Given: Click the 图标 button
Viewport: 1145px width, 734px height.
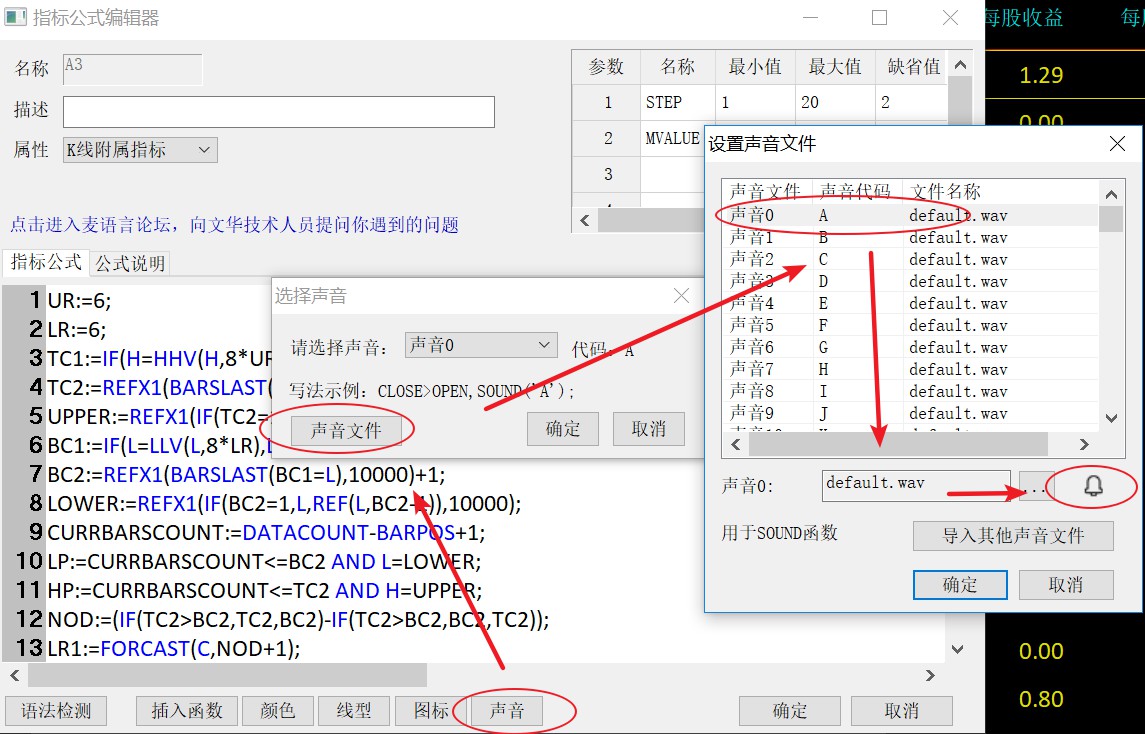Looking at the screenshot, I should pyautogui.click(x=431, y=711).
